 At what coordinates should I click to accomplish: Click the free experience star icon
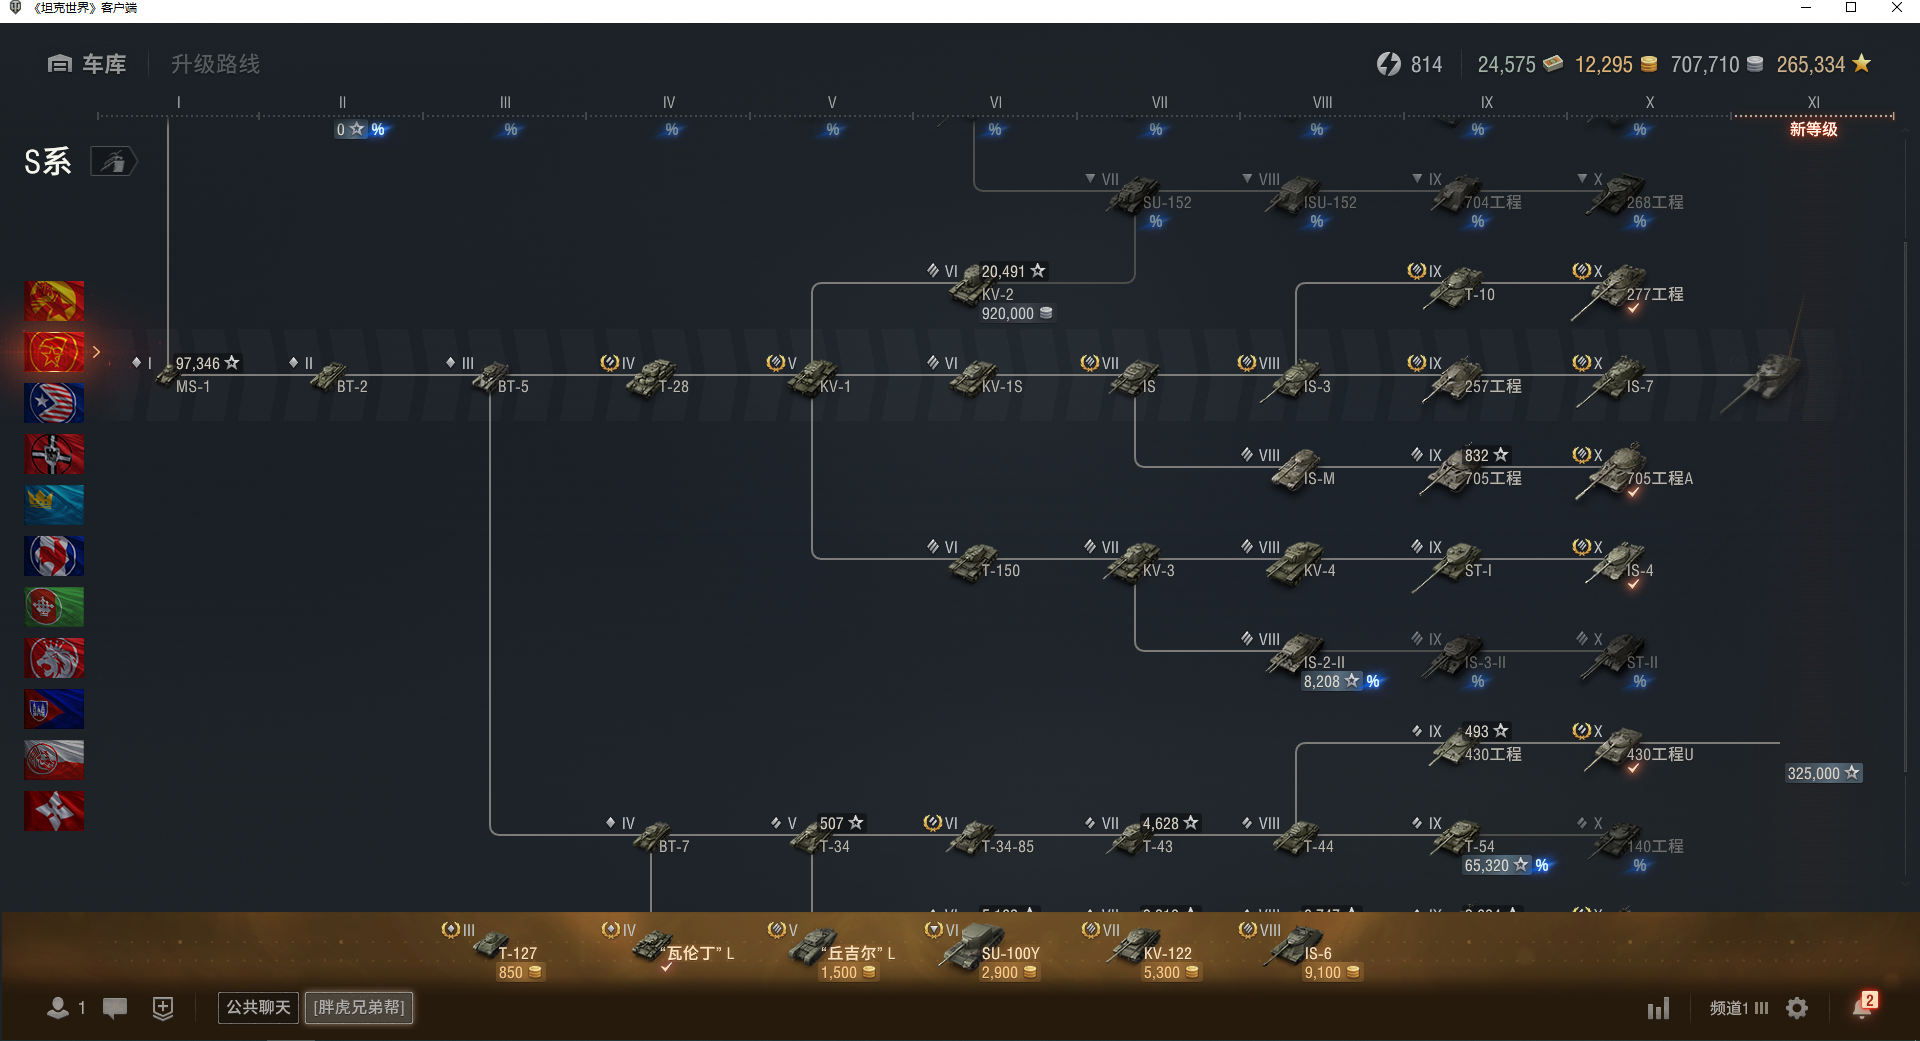[1861, 63]
